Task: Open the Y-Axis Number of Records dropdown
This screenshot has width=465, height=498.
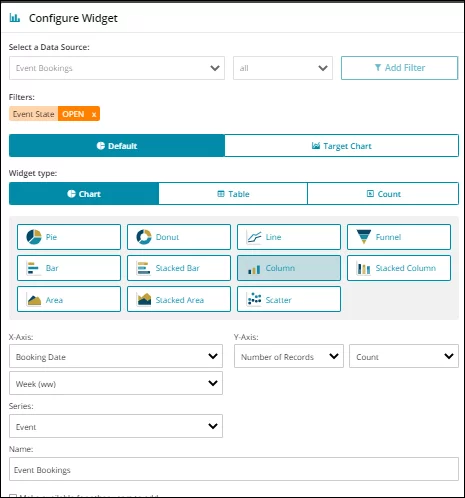Action: click(x=289, y=356)
